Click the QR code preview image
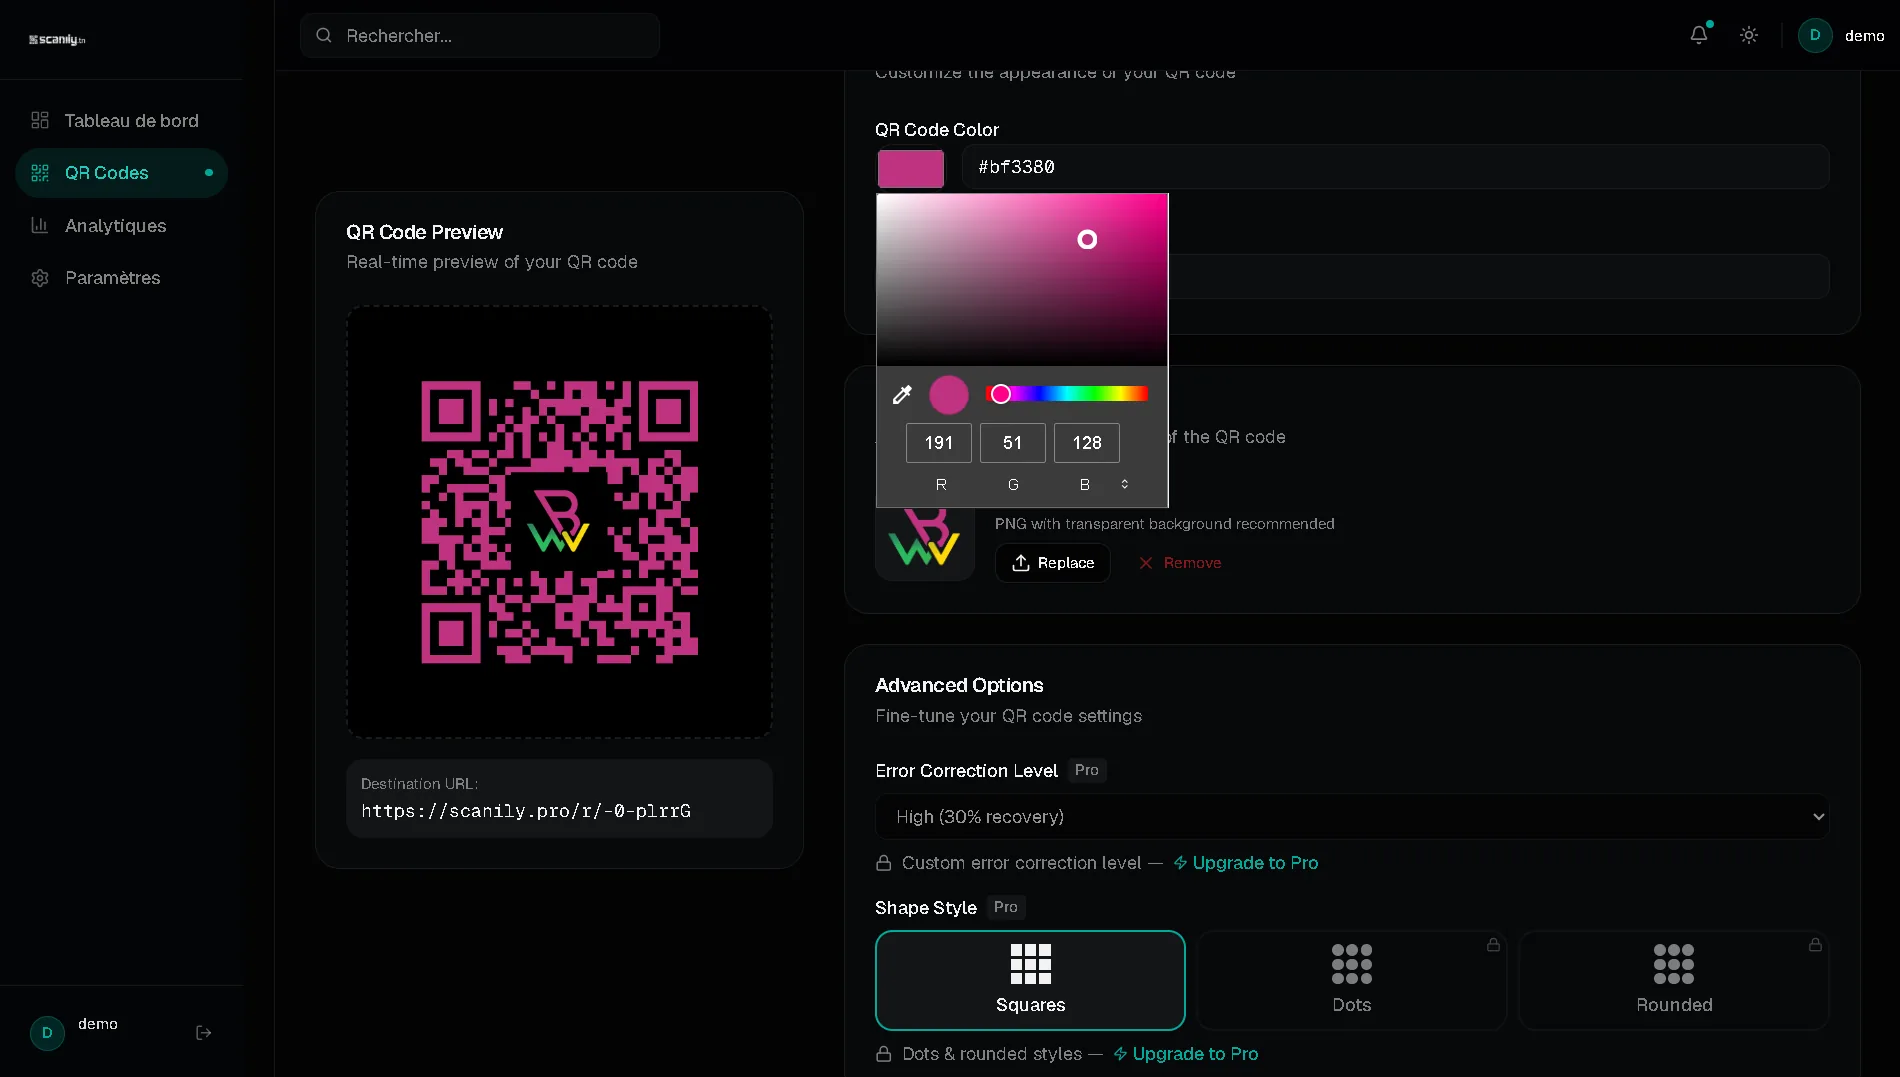This screenshot has width=1900, height=1077. 559,522
